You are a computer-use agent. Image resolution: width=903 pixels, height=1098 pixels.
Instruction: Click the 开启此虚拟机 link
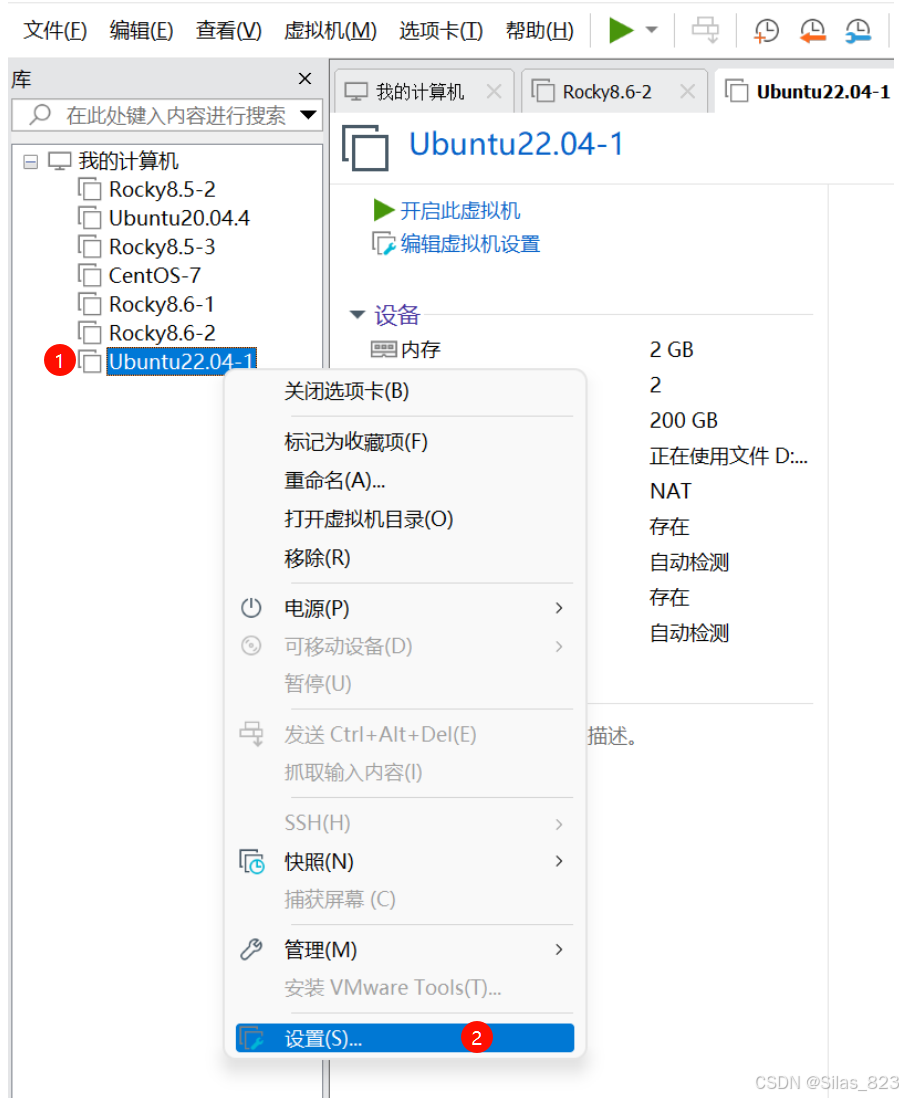(x=460, y=211)
